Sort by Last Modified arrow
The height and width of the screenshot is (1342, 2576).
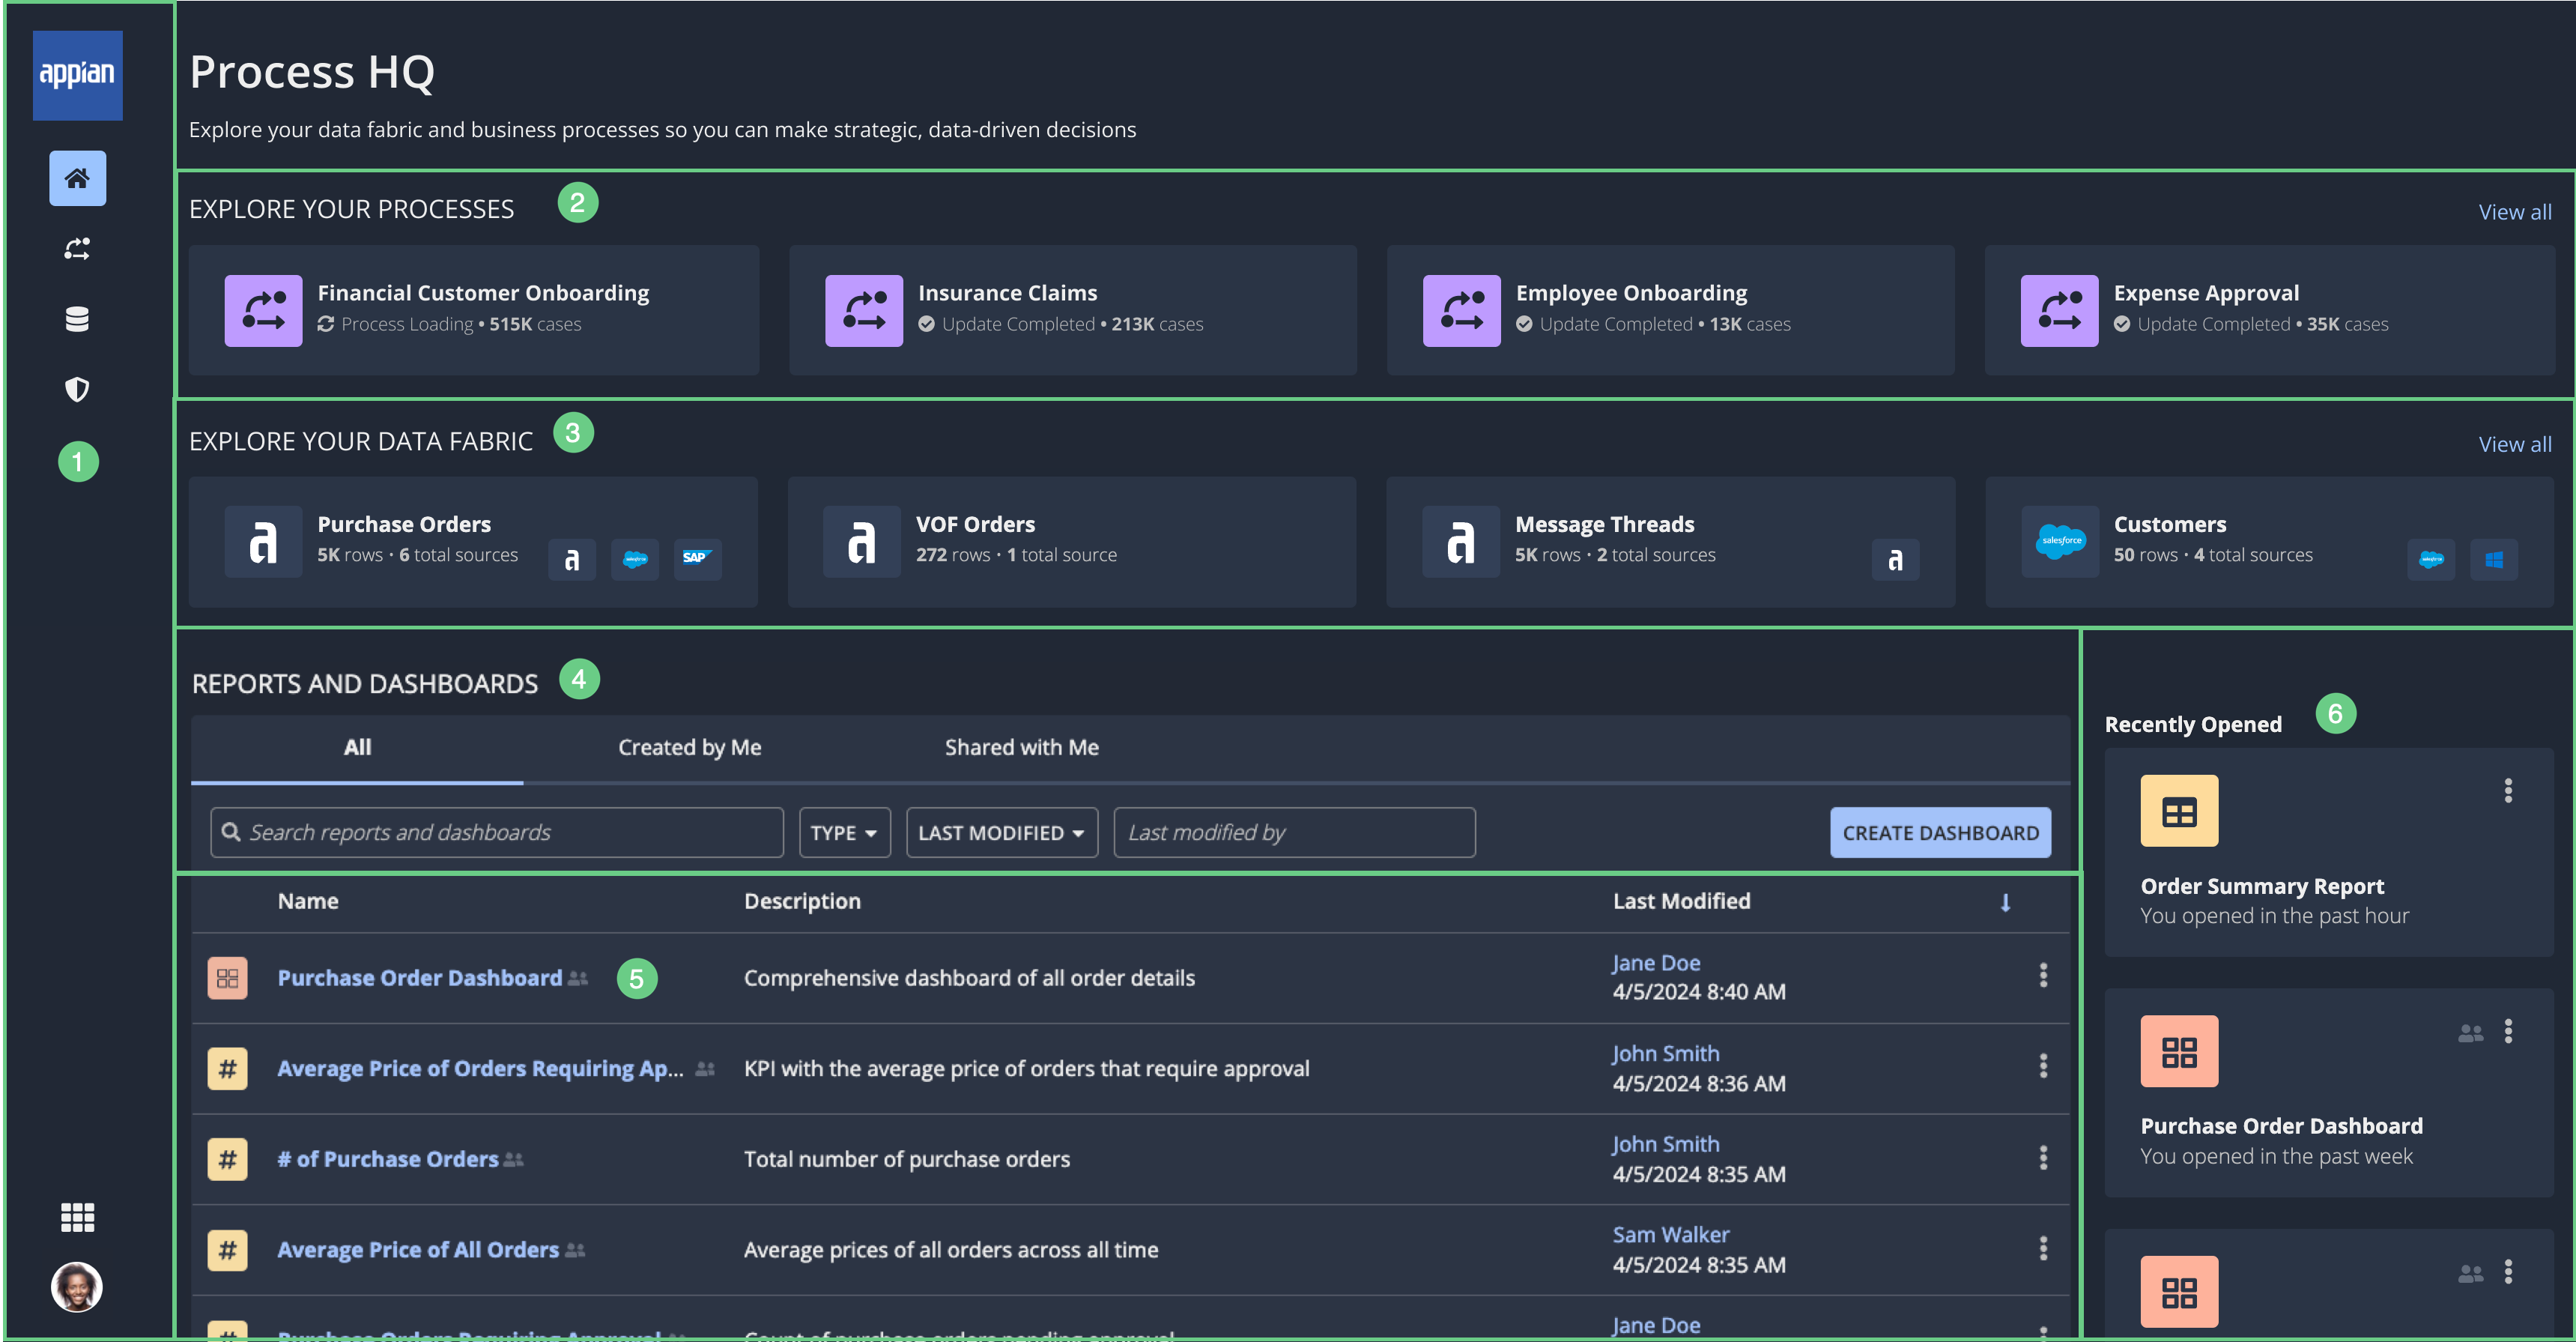(2005, 903)
